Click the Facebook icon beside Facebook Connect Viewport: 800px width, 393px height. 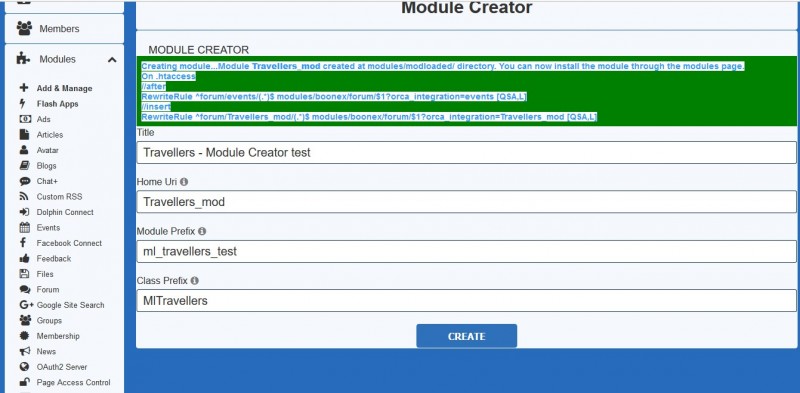23,243
